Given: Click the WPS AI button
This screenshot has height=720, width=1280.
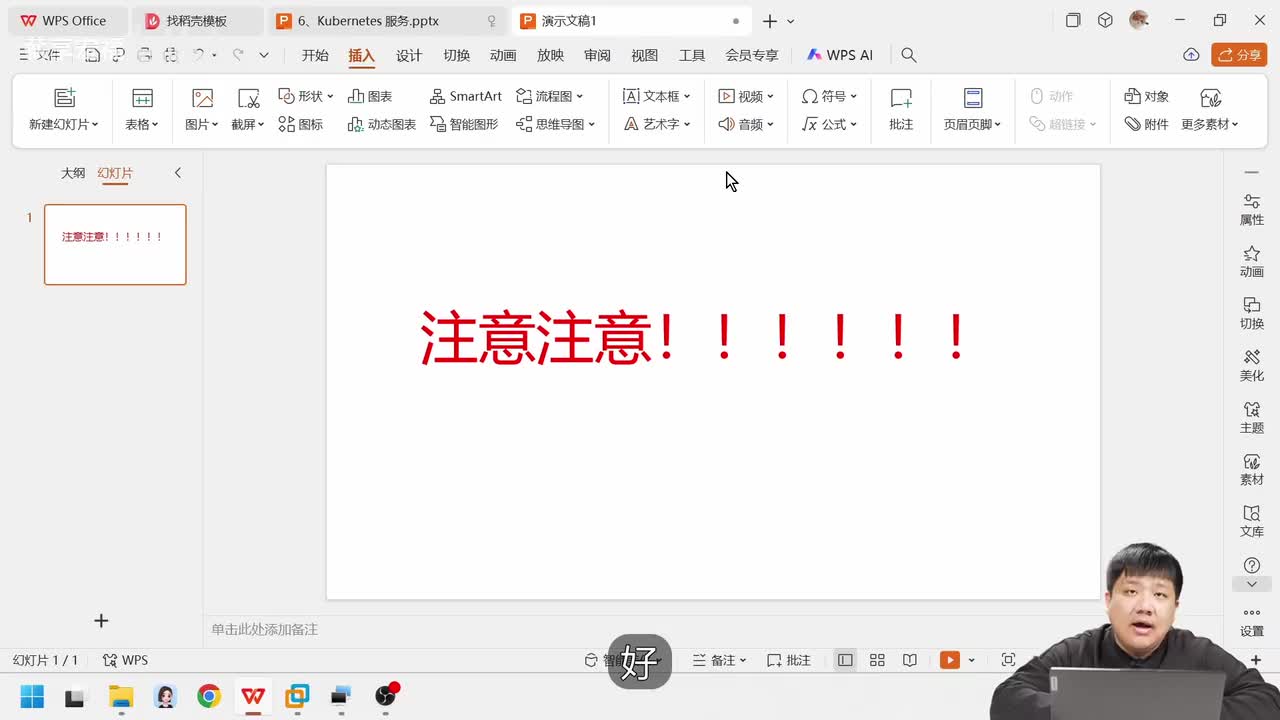Looking at the screenshot, I should [x=840, y=55].
